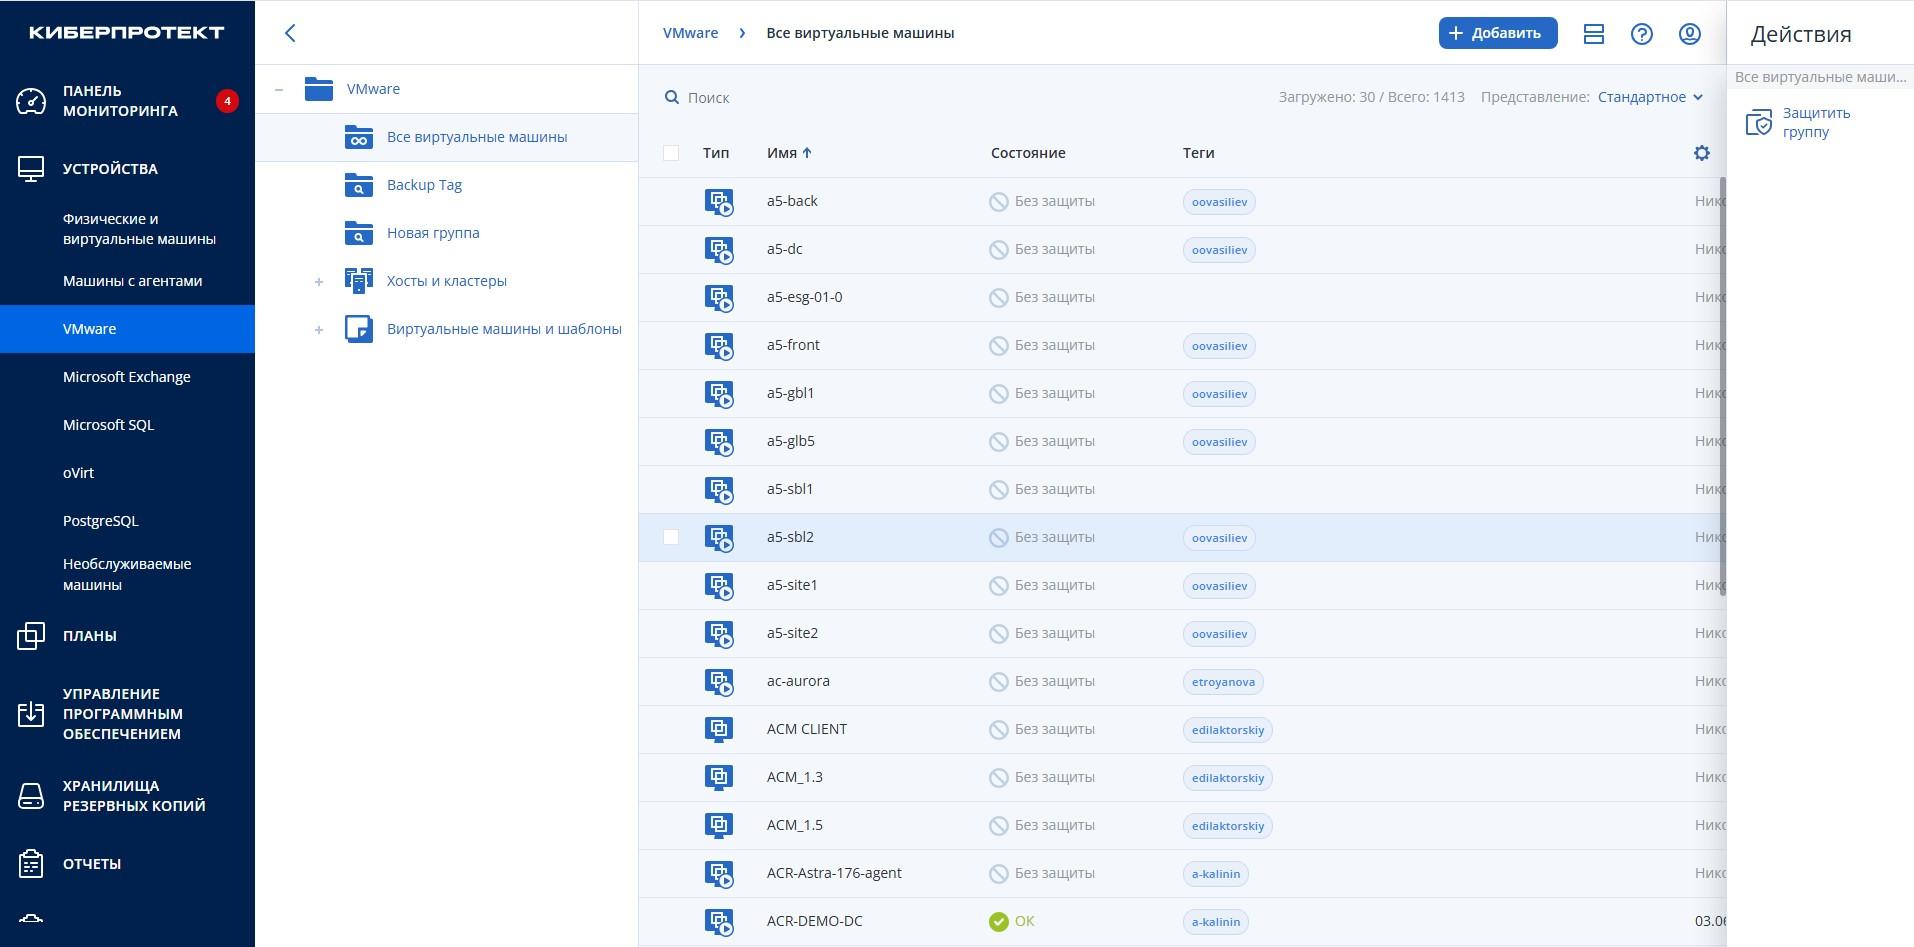Click the Protect group shield icon

click(x=1758, y=123)
